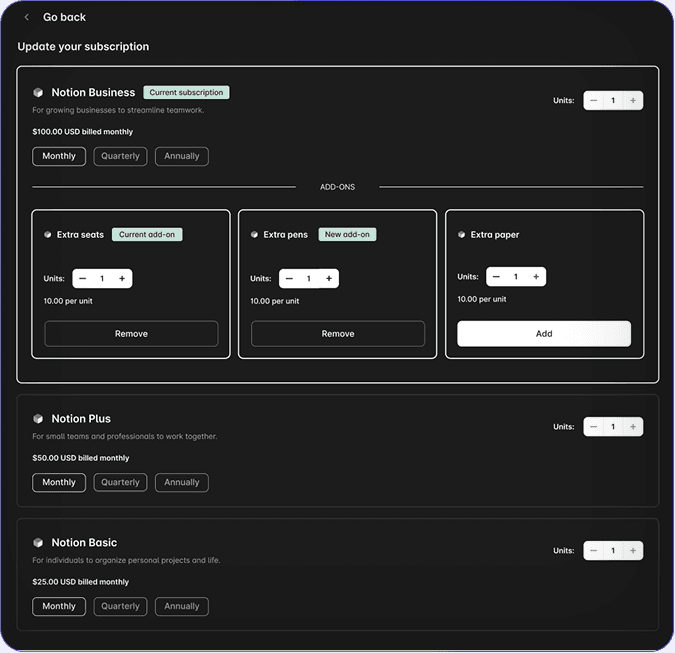Decrease Notion Basic units with minus
Viewport: 675px width, 653px height.
coord(594,551)
